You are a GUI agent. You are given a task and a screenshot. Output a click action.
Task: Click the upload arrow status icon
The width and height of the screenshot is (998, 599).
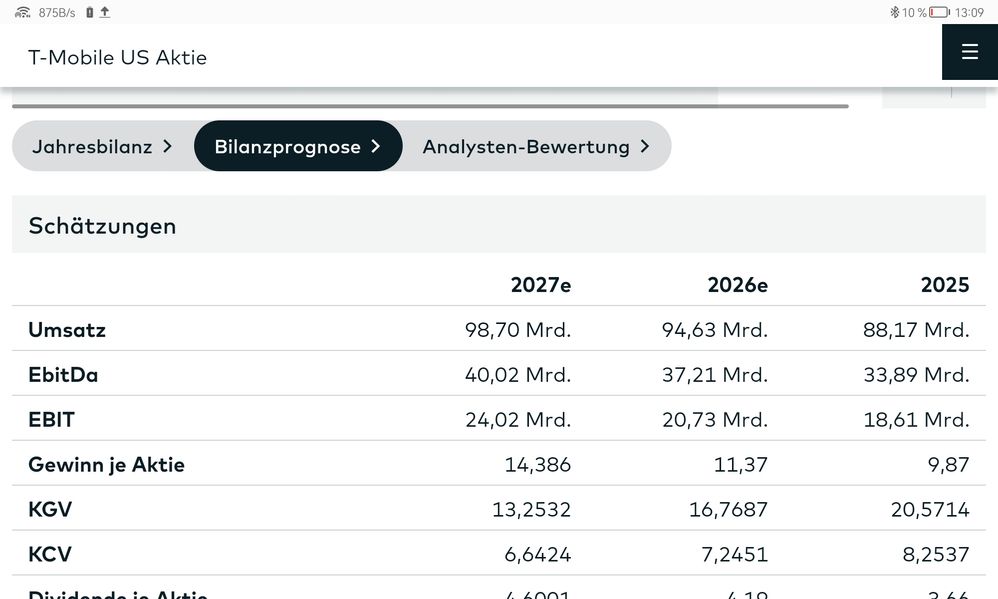[x=105, y=12]
